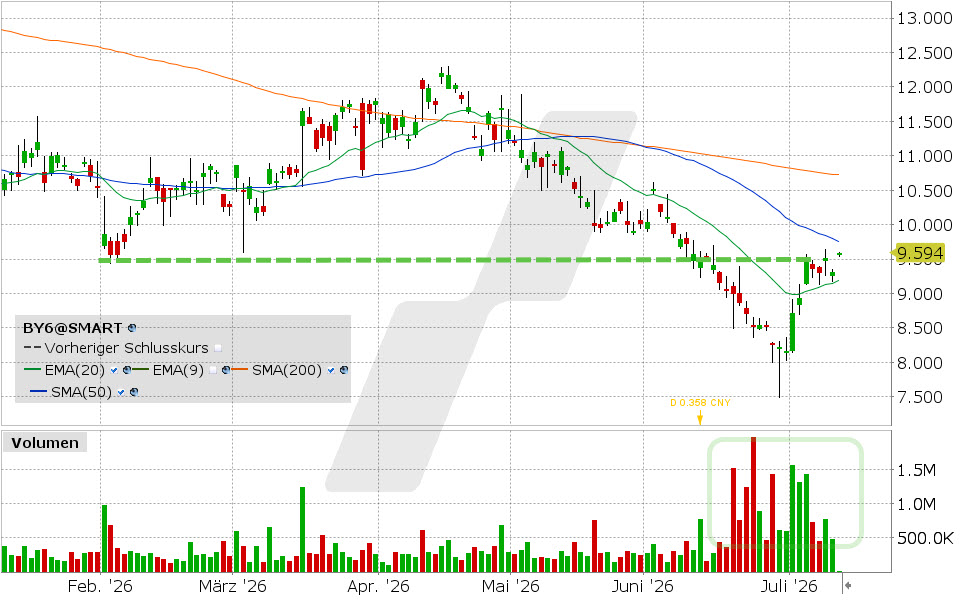Open EMA(20) indicator settings orb
This screenshot has height=600, width=960.
(127, 370)
